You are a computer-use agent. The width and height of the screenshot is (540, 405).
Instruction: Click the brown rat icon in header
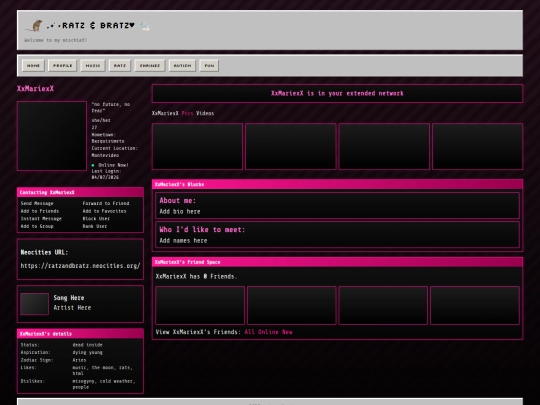tap(34, 25)
